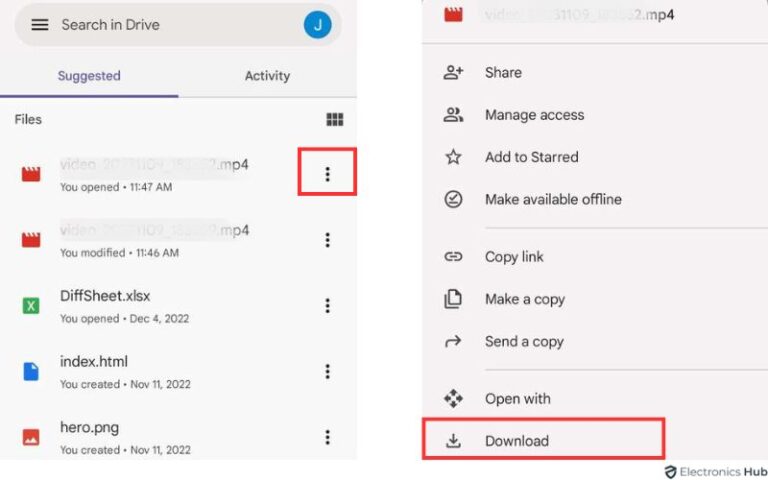768x480 pixels.
Task: Click the video icon of the file opened 11:47 AM
Action: [31, 174]
